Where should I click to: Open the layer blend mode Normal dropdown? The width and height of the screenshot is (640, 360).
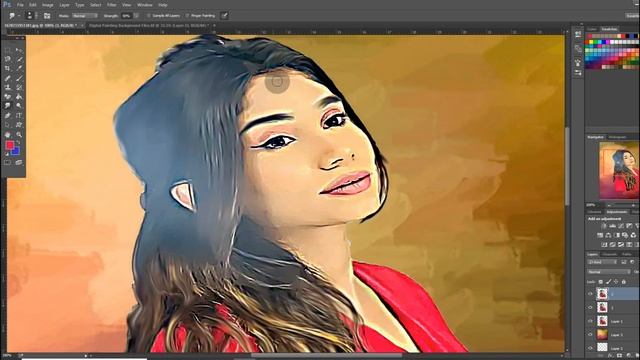coord(609,271)
